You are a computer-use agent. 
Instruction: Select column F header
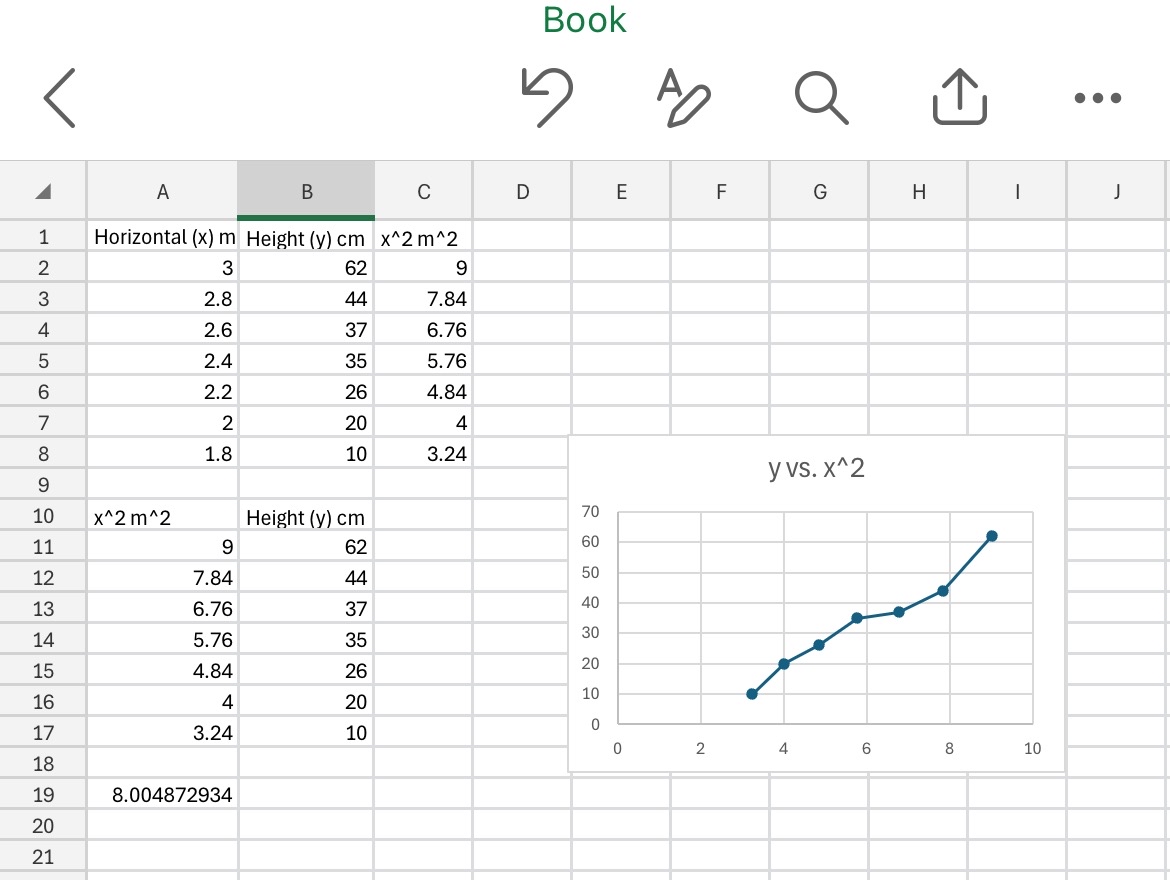[x=721, y=192]
